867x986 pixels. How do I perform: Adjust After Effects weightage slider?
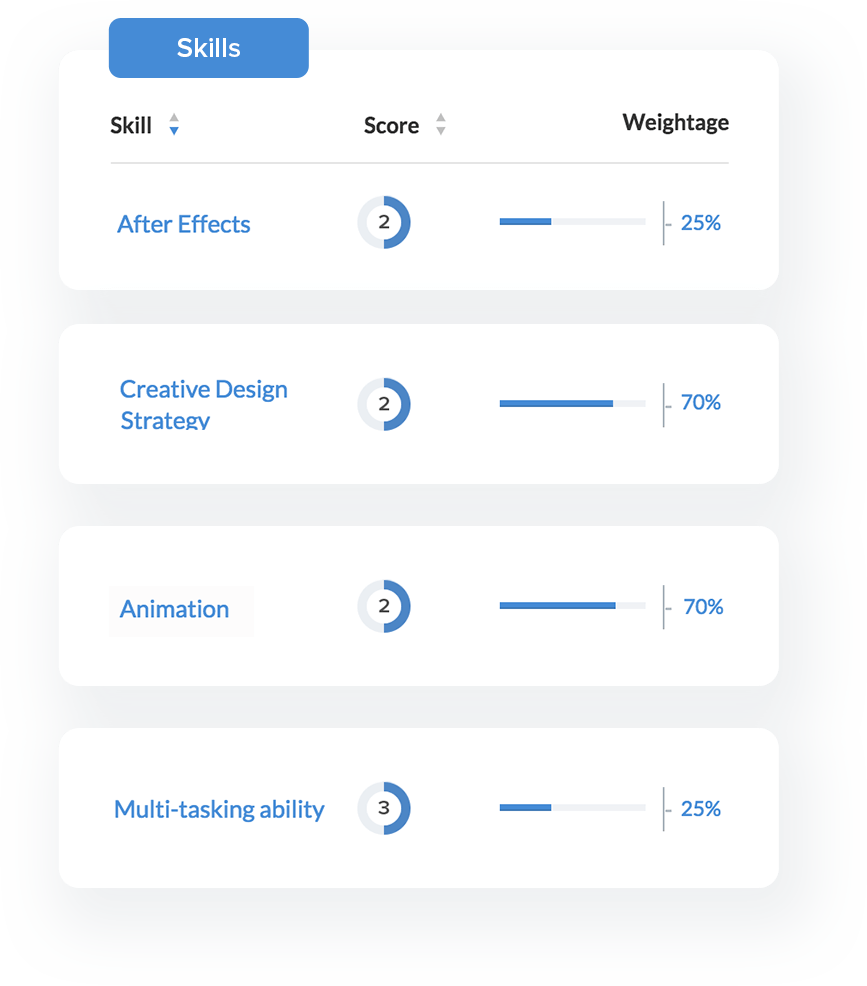572,221
